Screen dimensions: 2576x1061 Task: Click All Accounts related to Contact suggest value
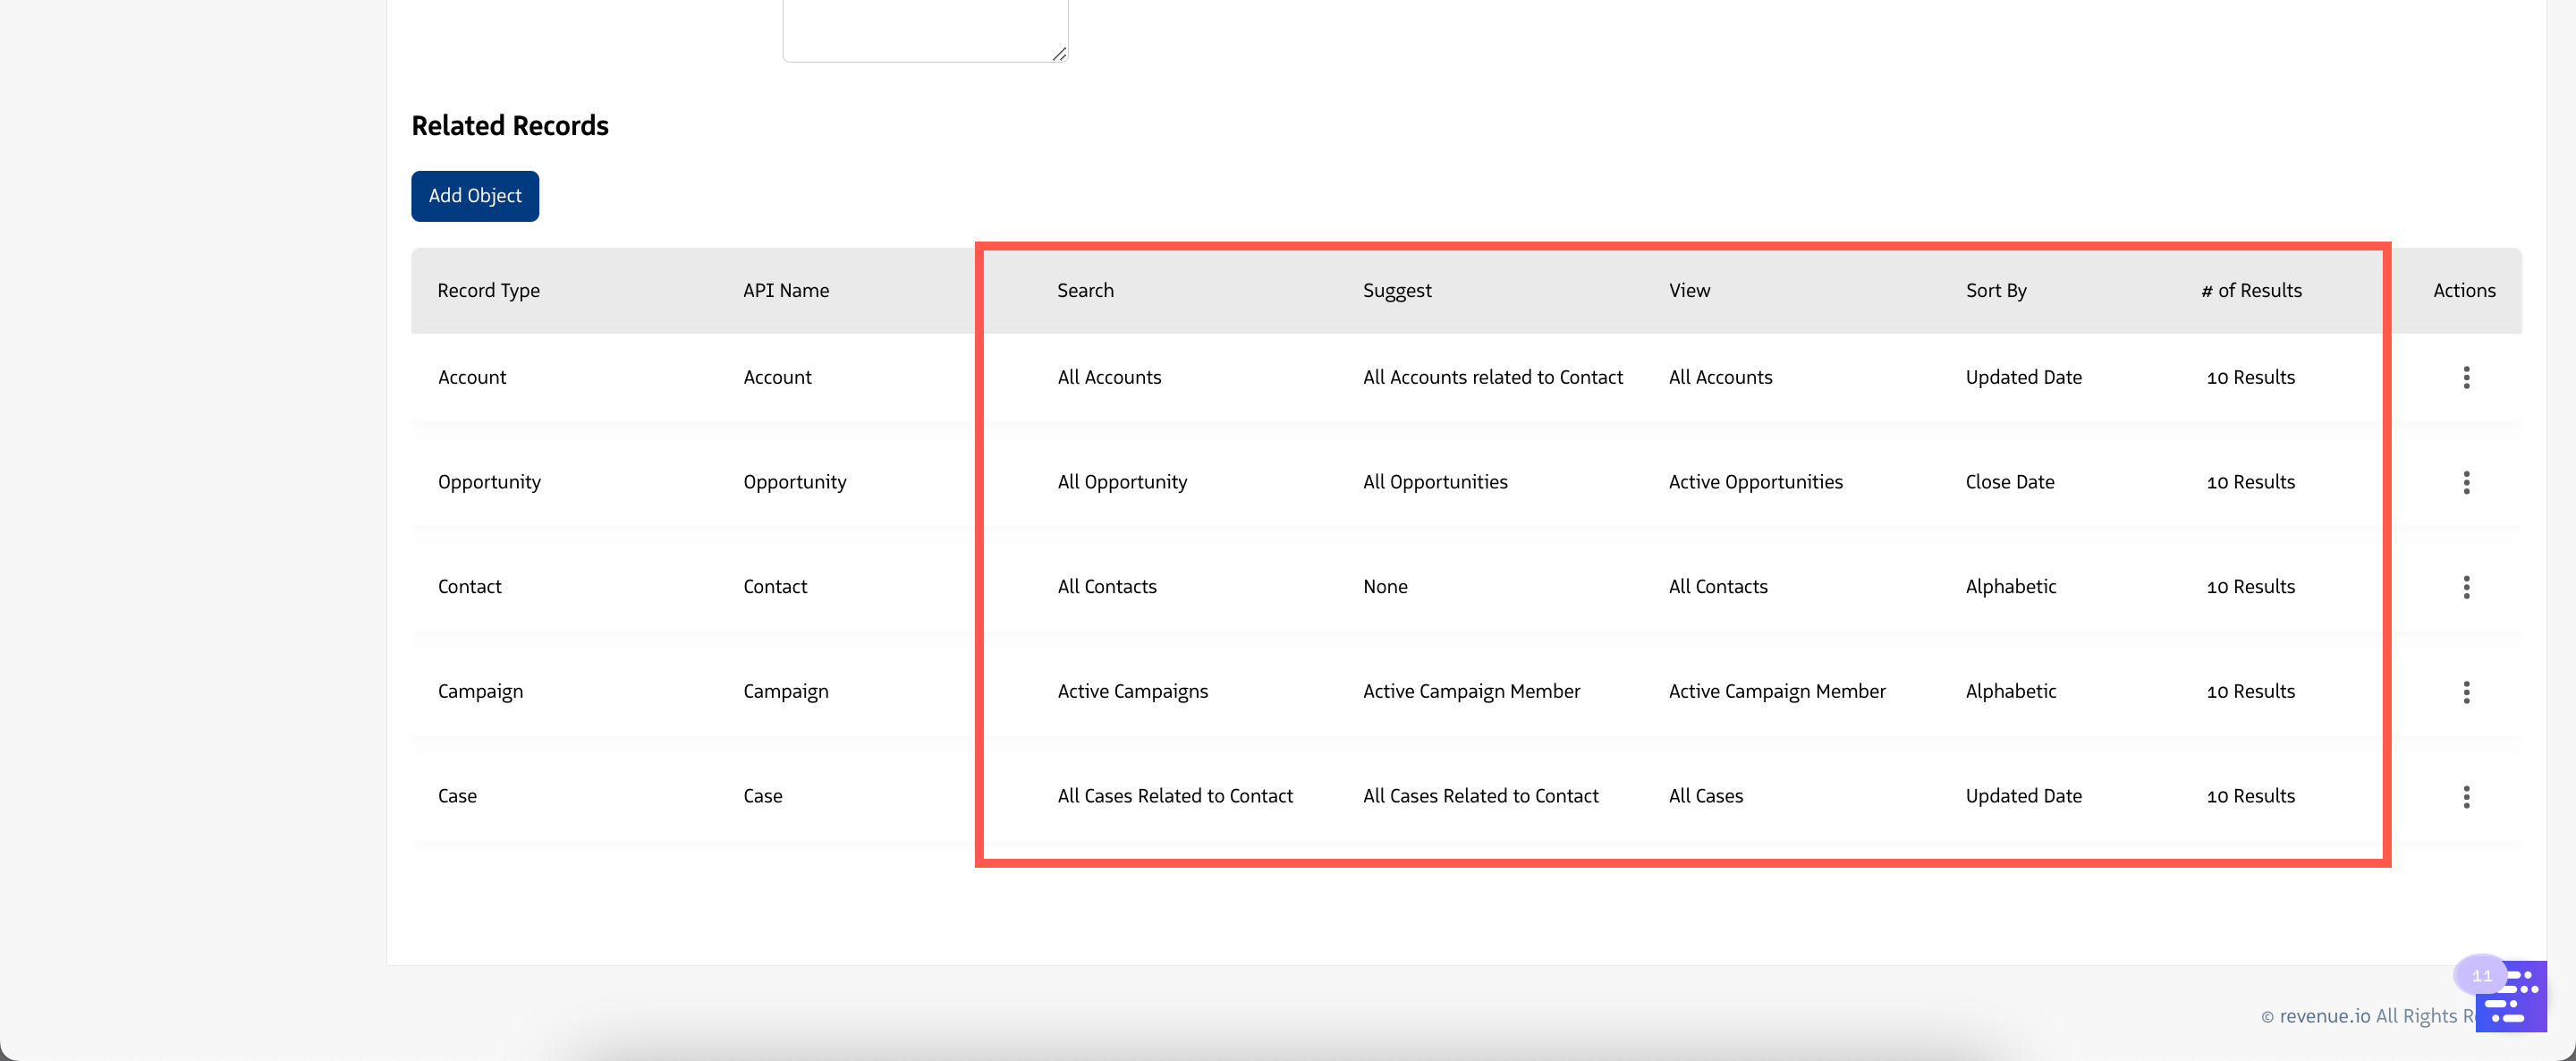click(1493, 377)
